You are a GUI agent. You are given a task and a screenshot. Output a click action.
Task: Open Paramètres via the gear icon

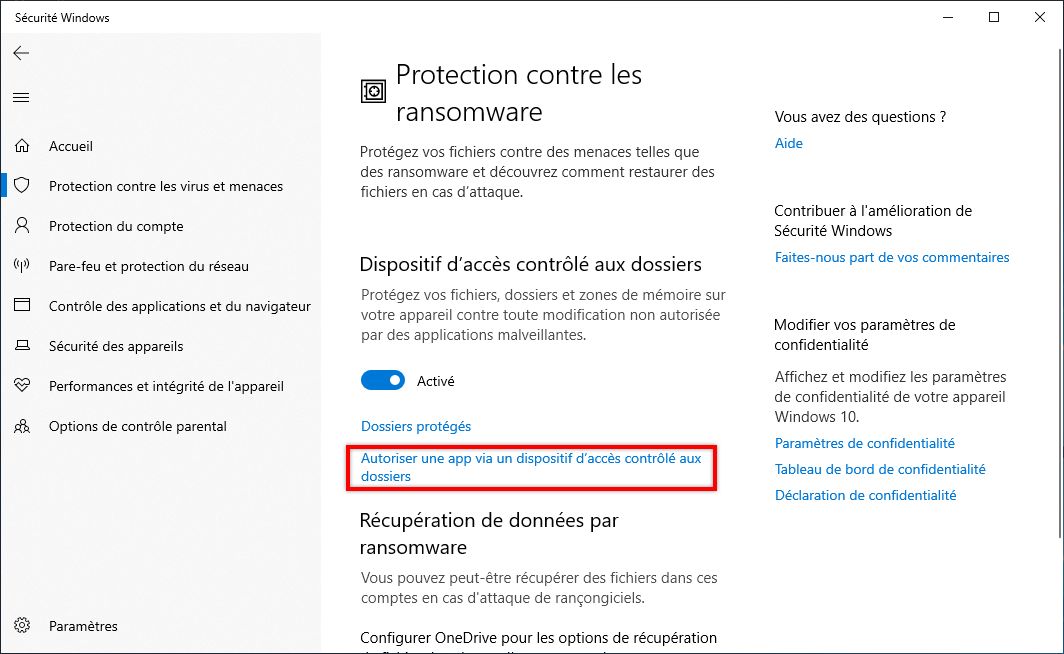(22, 625)
